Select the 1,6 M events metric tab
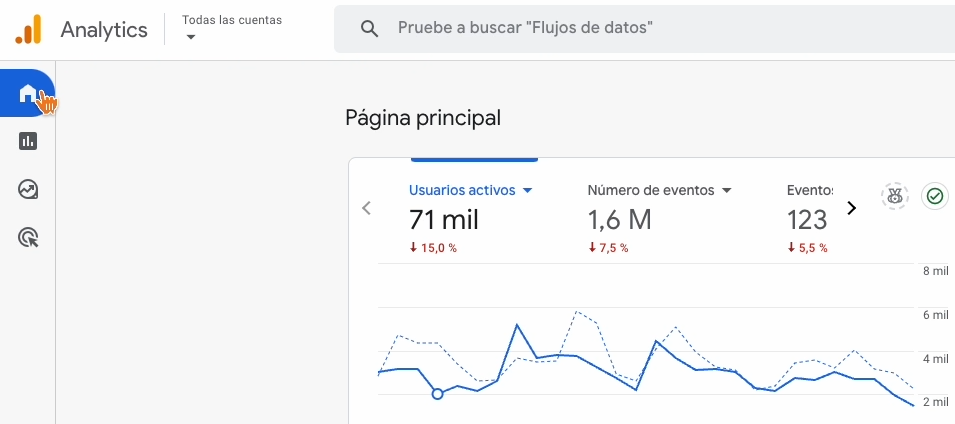Screen dimensions: 955x424 click(x=619, y=219)
